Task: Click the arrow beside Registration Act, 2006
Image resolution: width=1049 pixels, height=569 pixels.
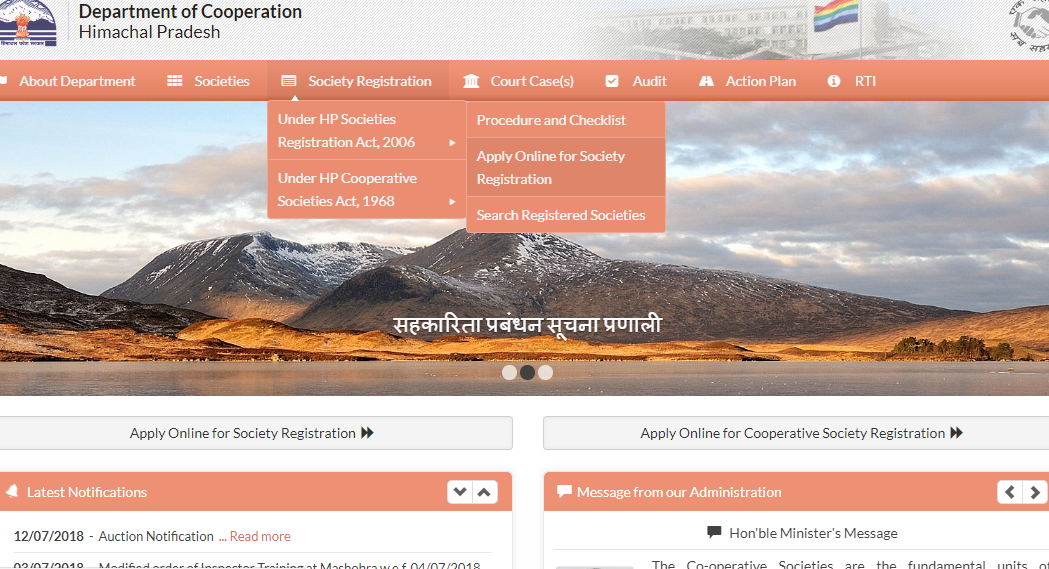Action: (452, 142)
